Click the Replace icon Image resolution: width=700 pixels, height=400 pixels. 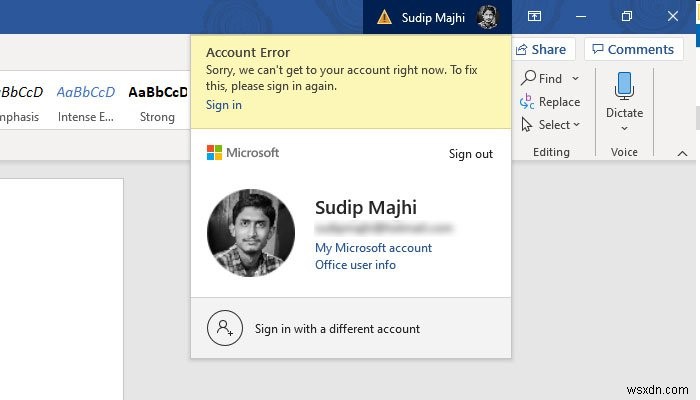[528, 101]
